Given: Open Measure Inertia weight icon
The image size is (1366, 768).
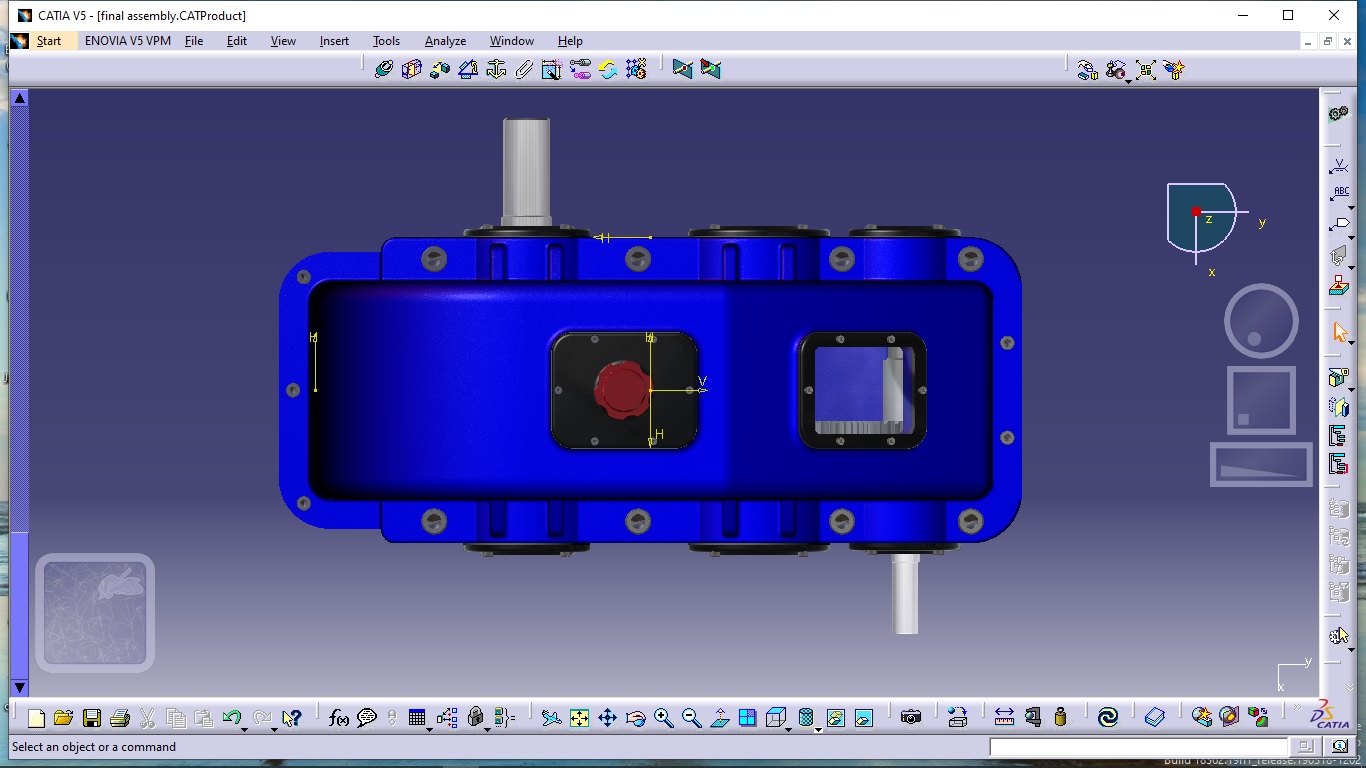Looking at the screenshot, I should tap(1060, 718).
